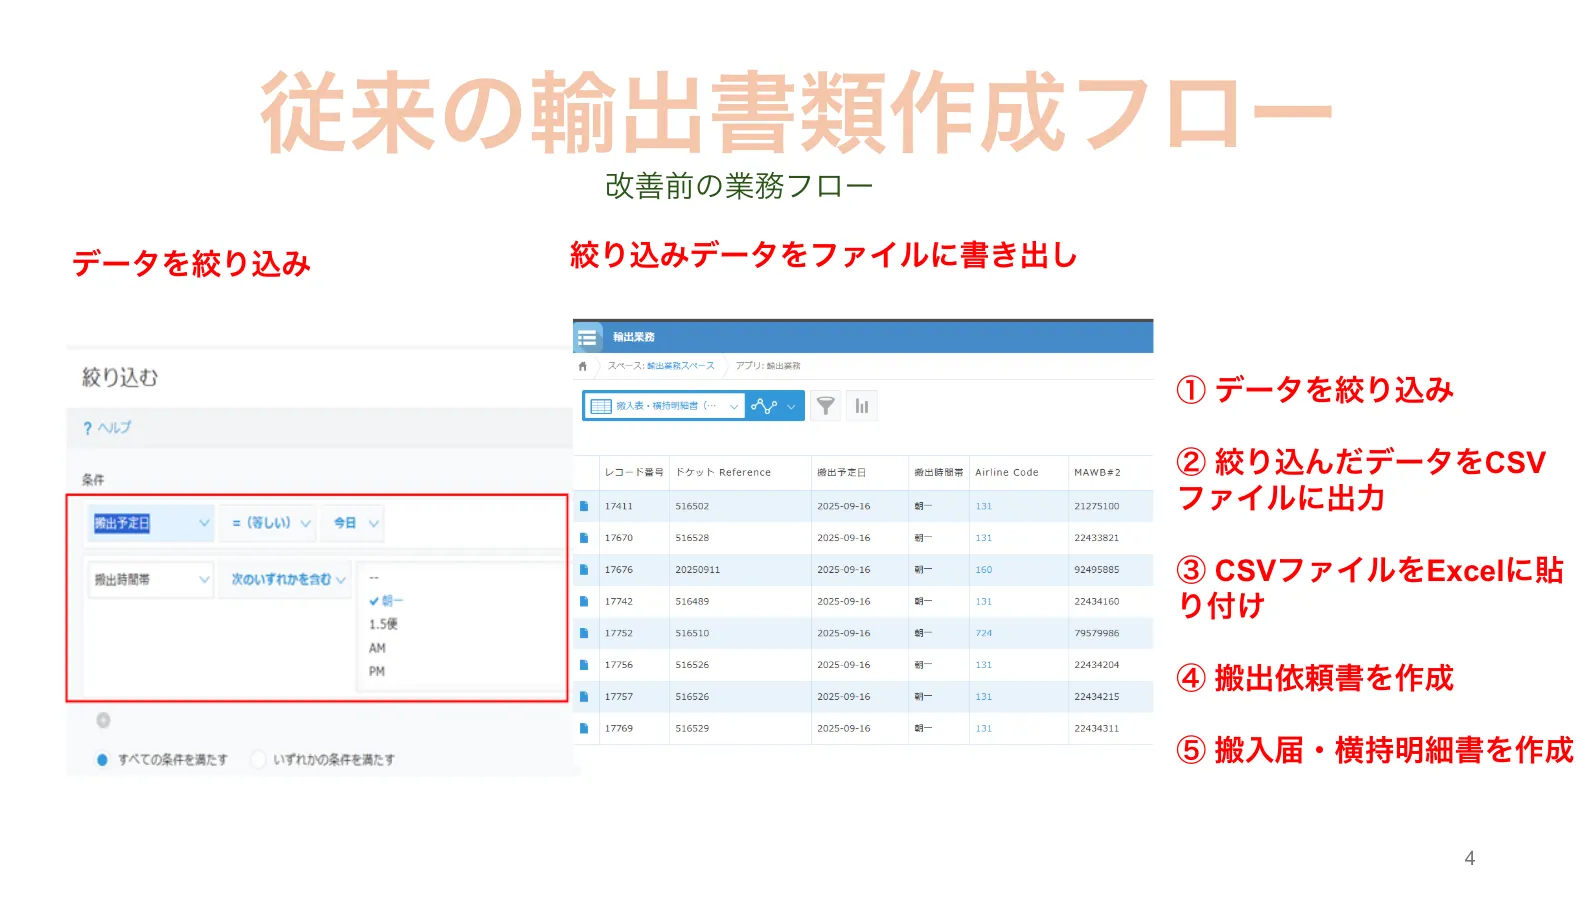Click the filter funnel icon
1596x898 pixels.
coord(825,406)
